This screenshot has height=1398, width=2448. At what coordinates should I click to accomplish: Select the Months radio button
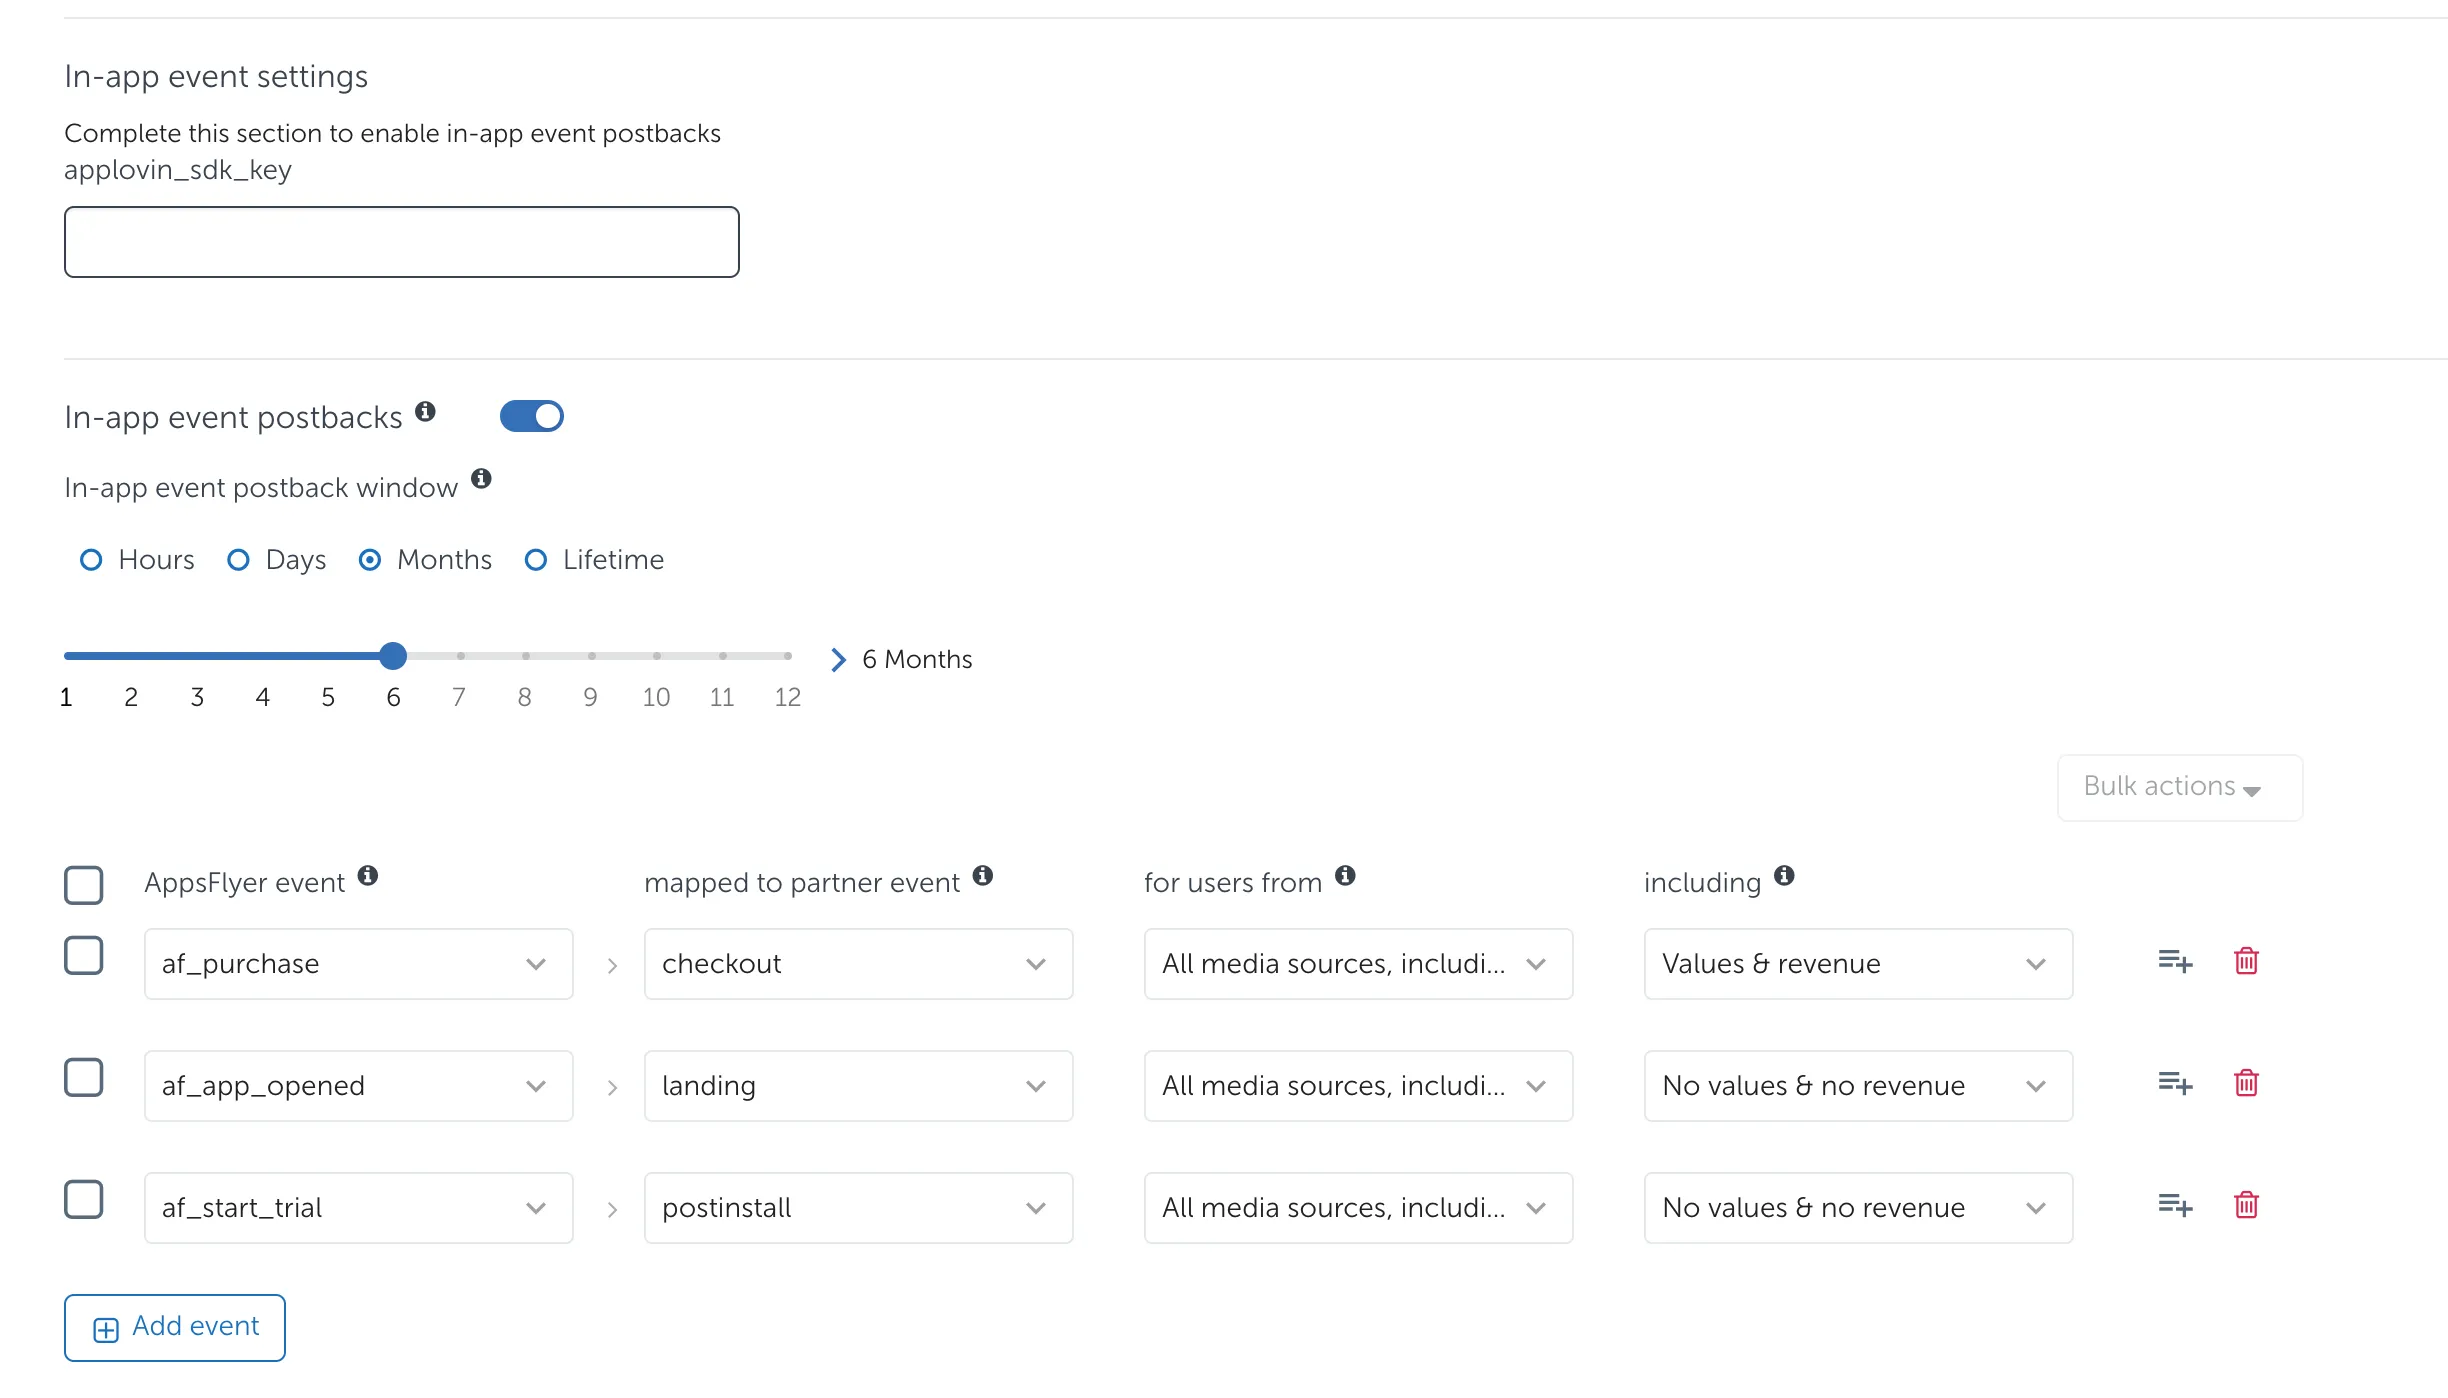pyautogui.click(x=370, y=559)
